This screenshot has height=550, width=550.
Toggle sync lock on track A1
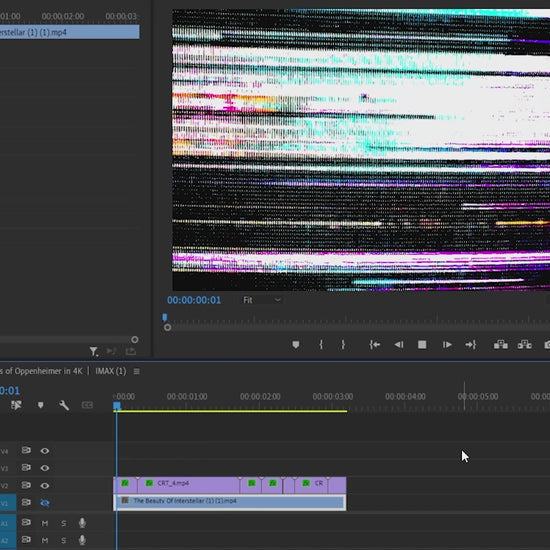[26, 522]
